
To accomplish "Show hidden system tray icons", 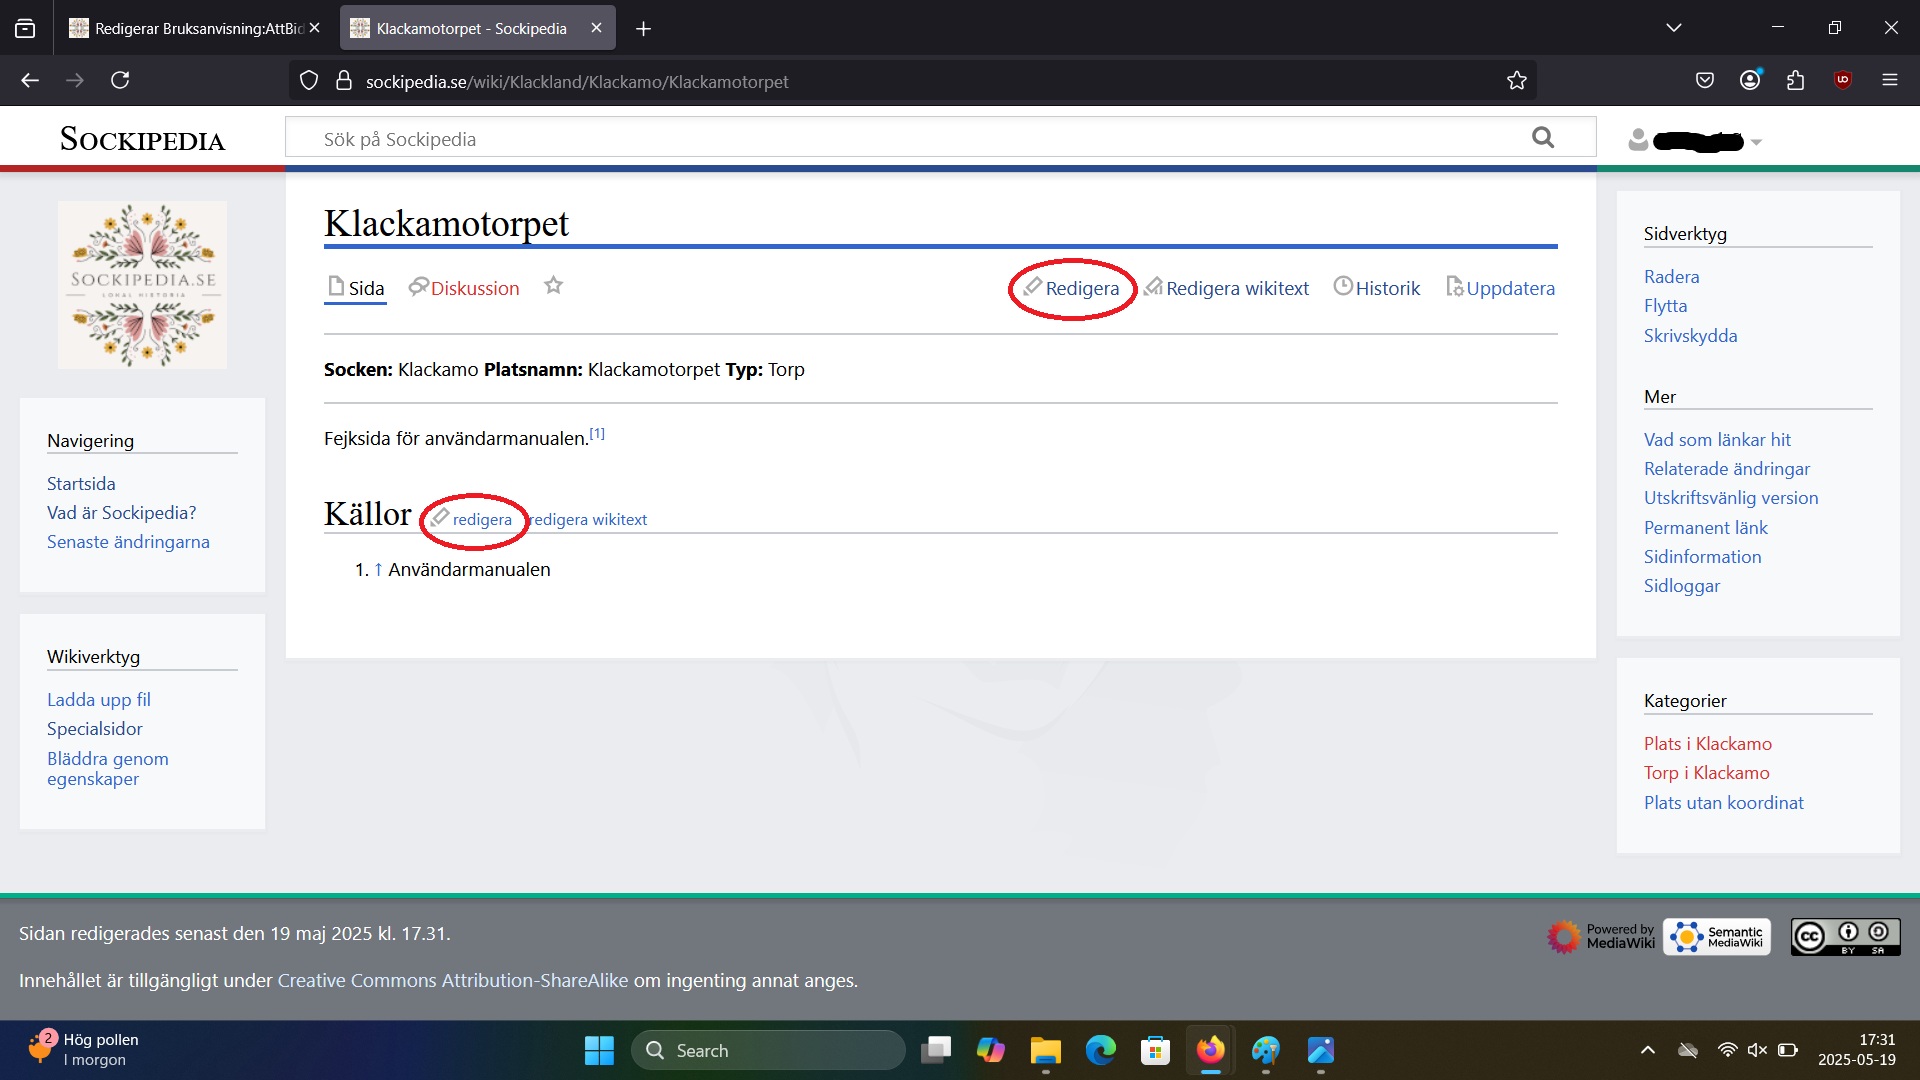I will click(x=1647, y=1050).
